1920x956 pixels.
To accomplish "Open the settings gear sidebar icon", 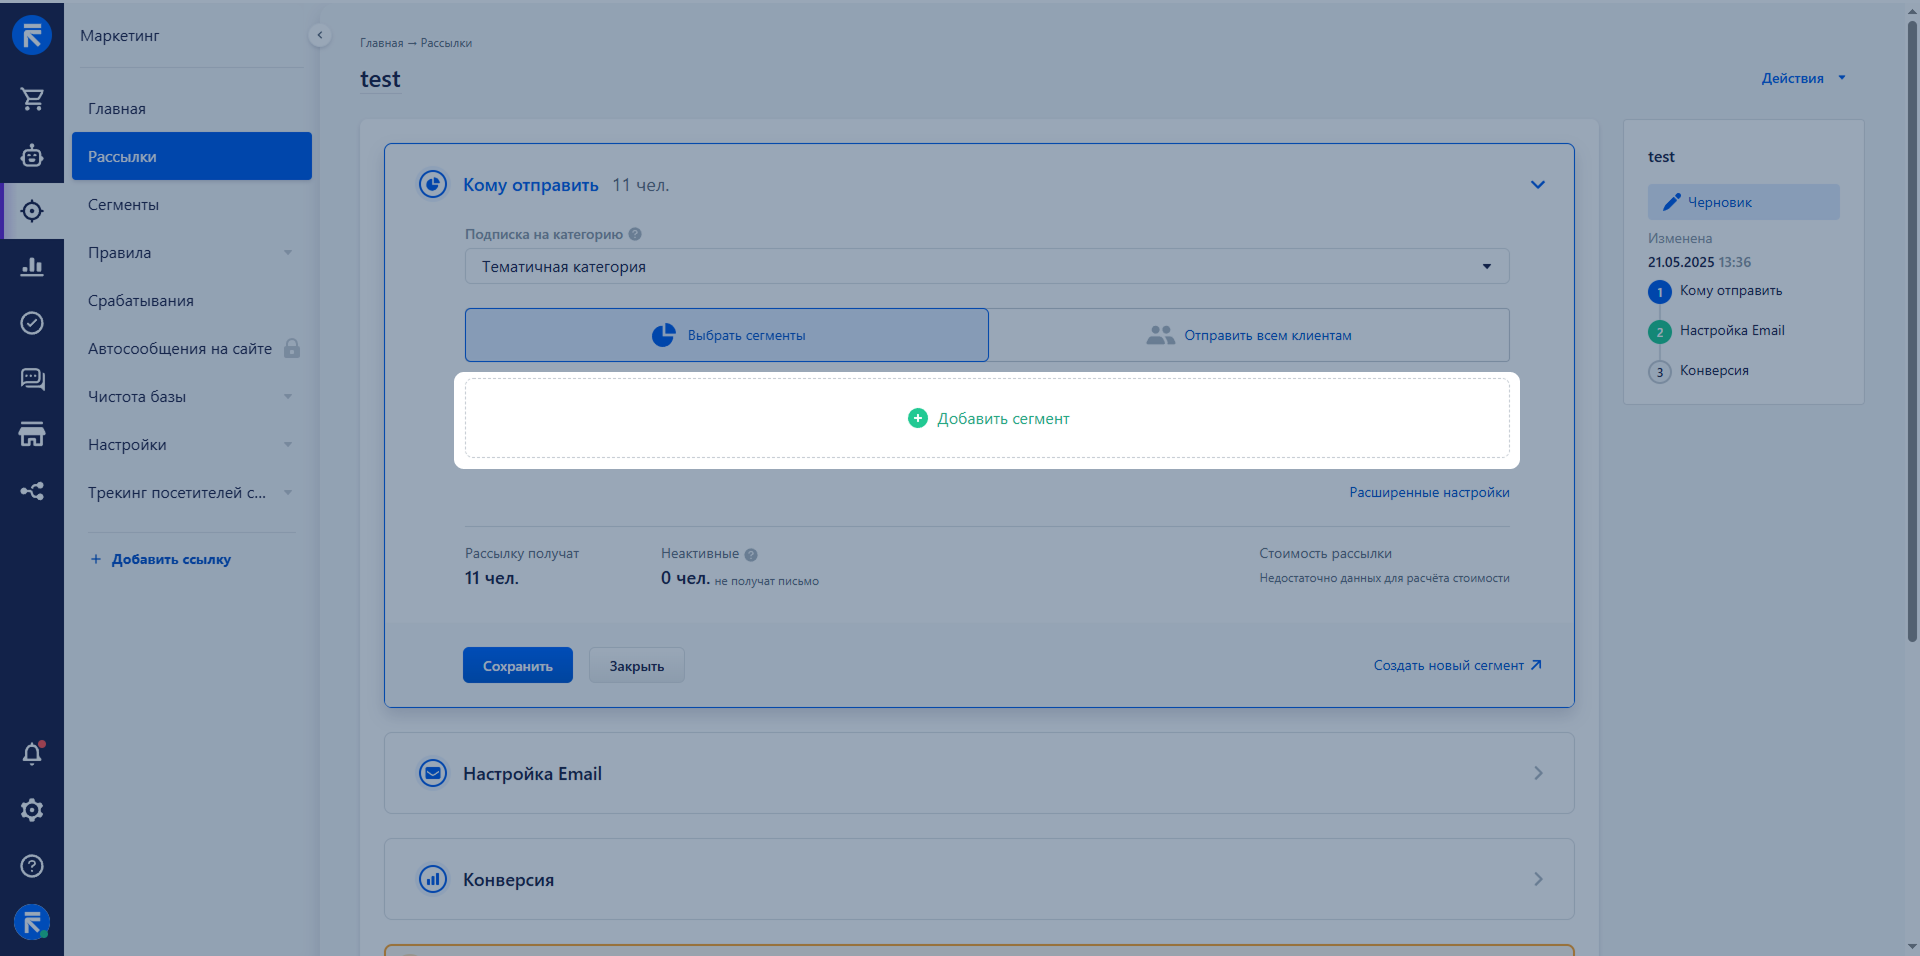I will tap(32, 810).
